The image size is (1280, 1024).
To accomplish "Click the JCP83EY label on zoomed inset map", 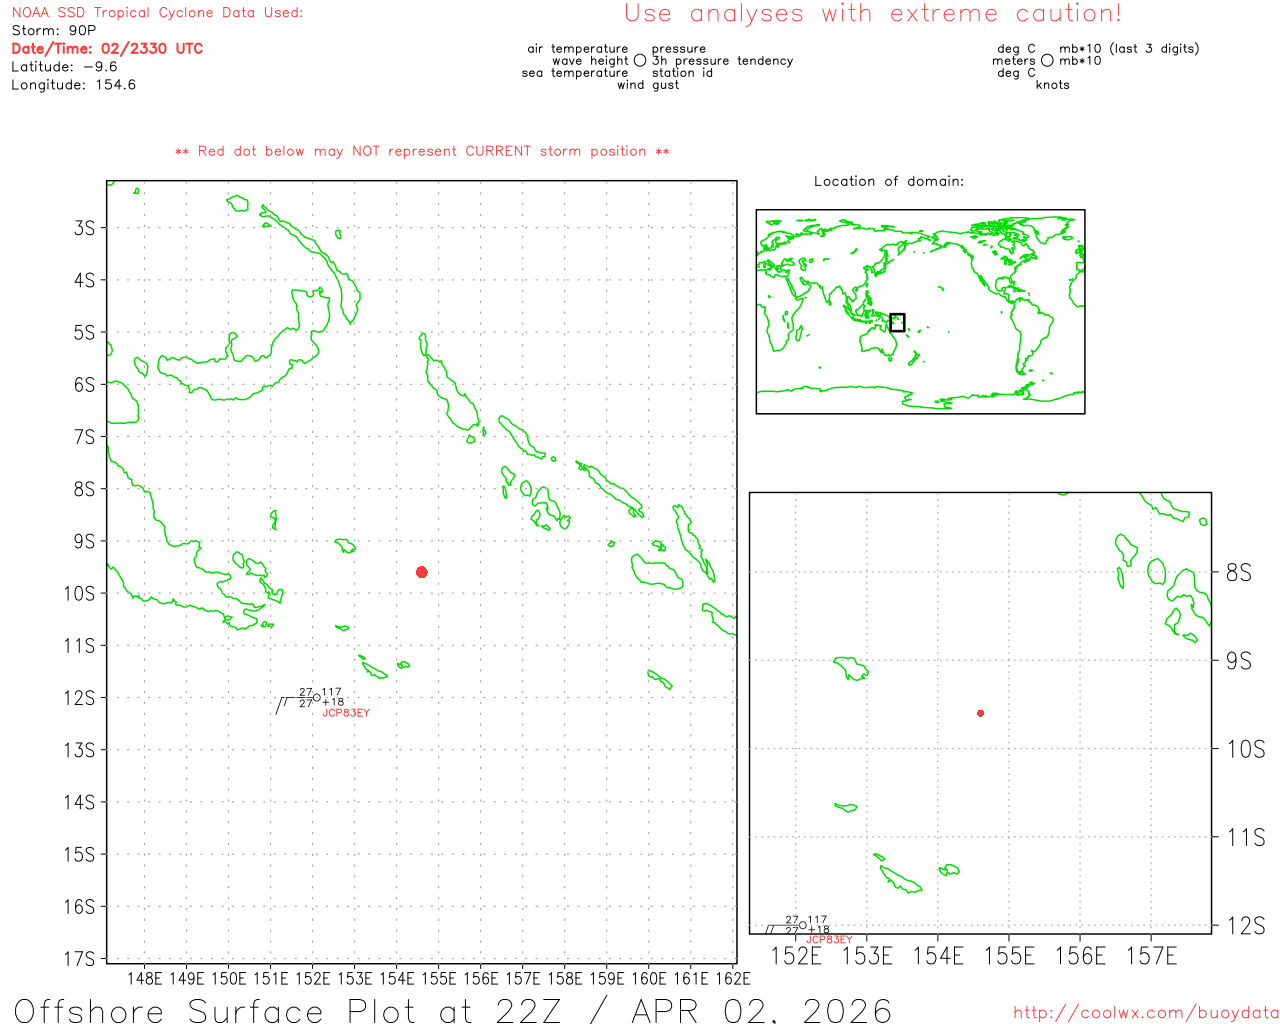I will point(829,940).
